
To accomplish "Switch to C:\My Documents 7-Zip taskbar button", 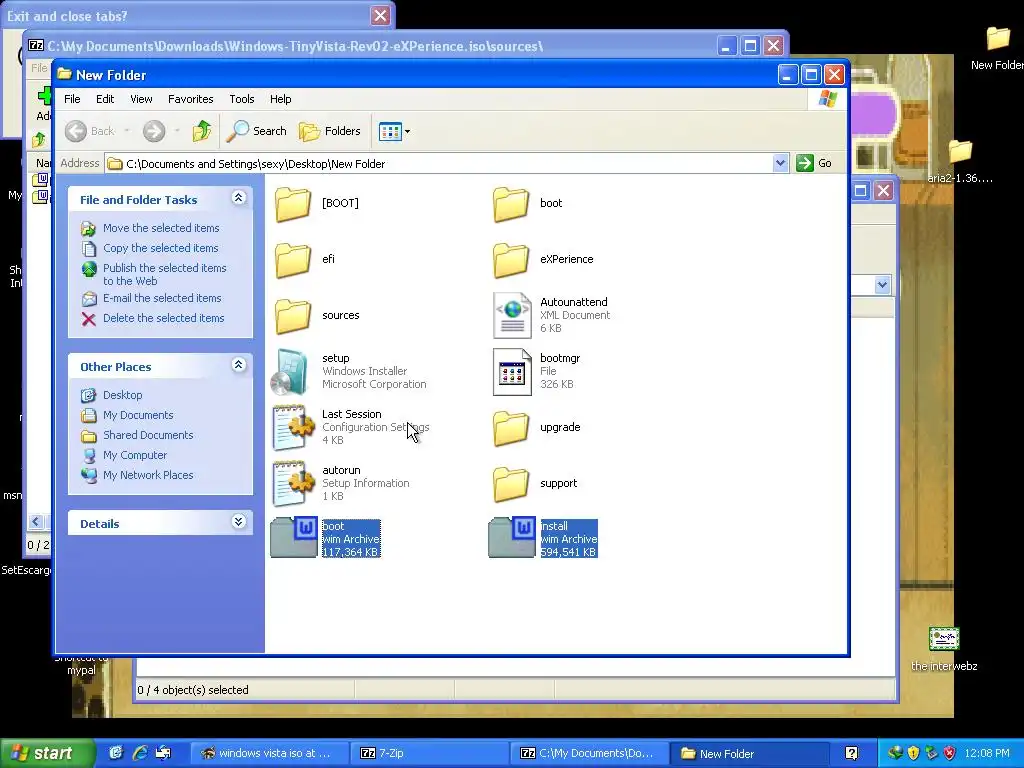I will pos(590,753).
